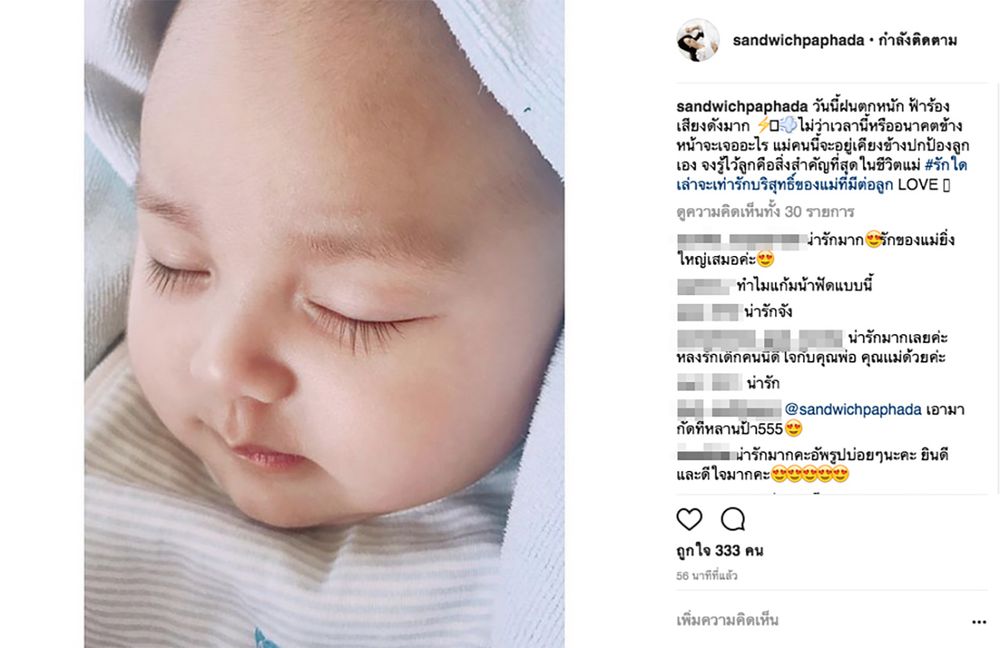Click the sleeping baby photo
The image size is (1000, 648).
(324, 324)
